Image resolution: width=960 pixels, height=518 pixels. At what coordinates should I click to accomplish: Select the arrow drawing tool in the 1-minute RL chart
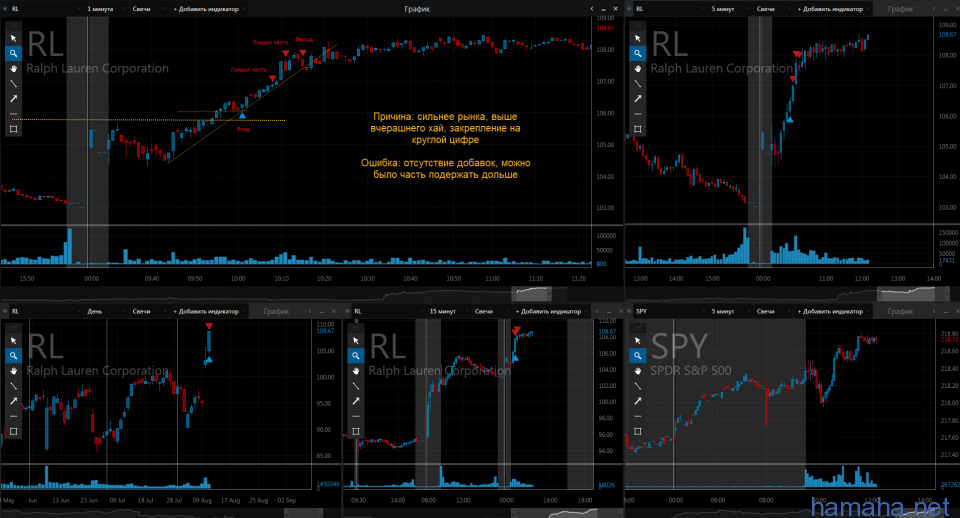(13, 99)
